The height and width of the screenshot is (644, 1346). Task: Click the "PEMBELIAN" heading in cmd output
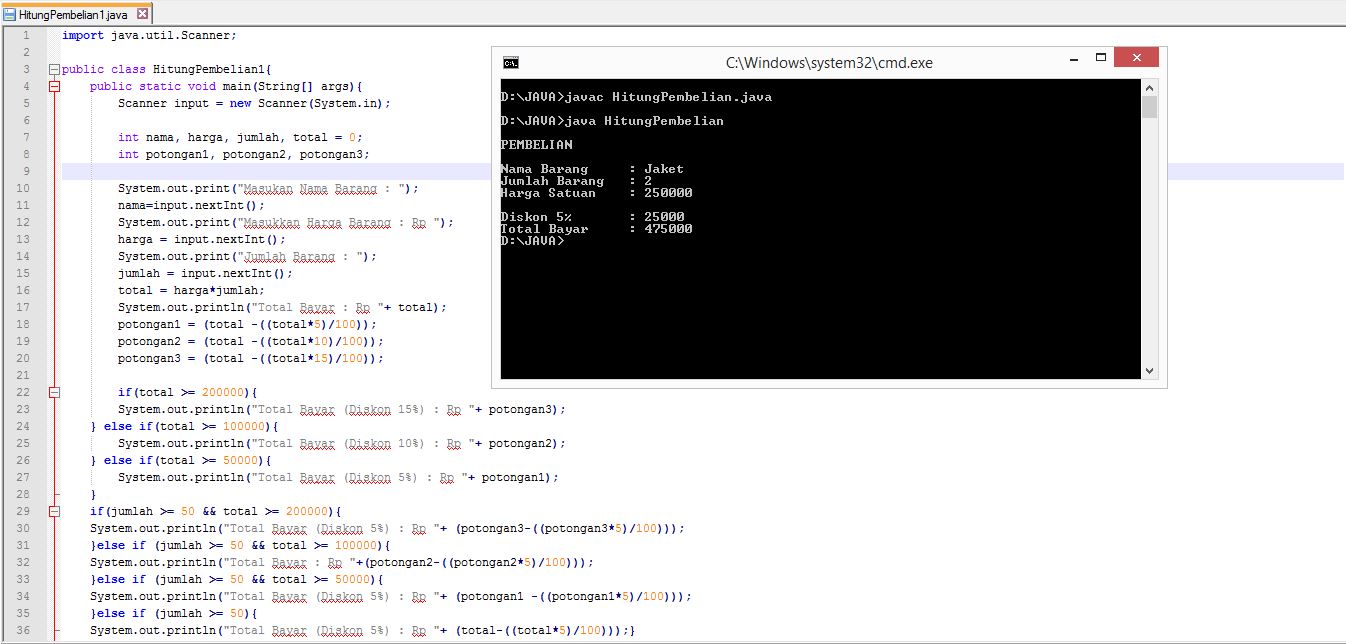click(x=537, y=145)
